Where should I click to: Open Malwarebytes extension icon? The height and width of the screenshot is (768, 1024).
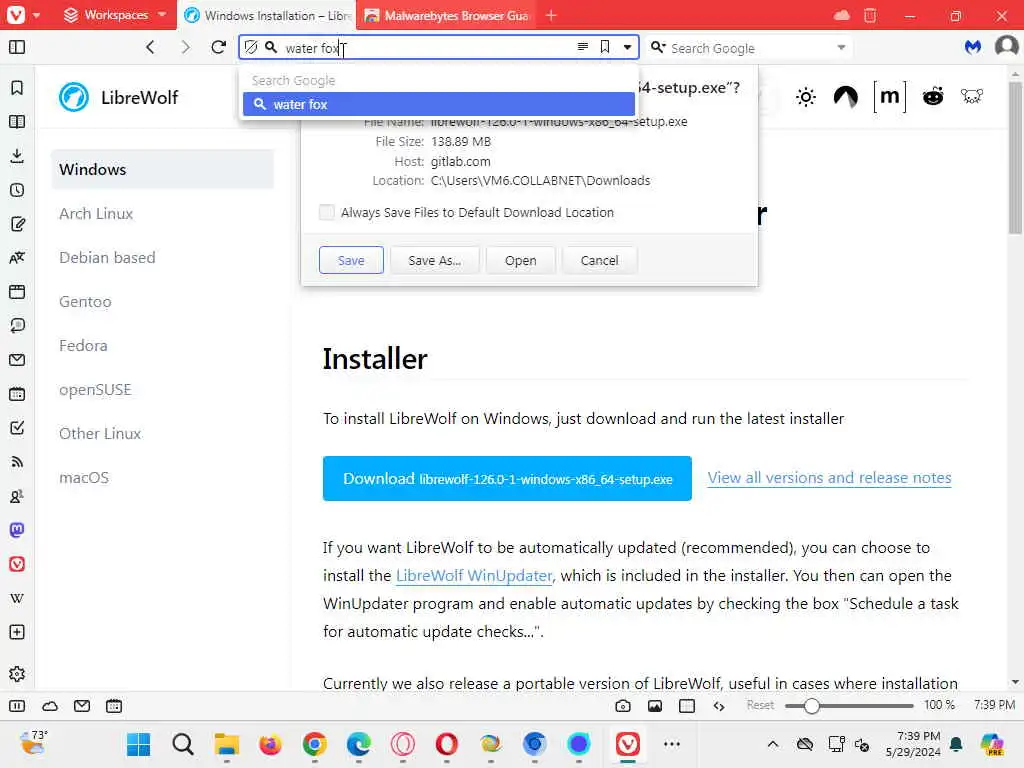973,47
